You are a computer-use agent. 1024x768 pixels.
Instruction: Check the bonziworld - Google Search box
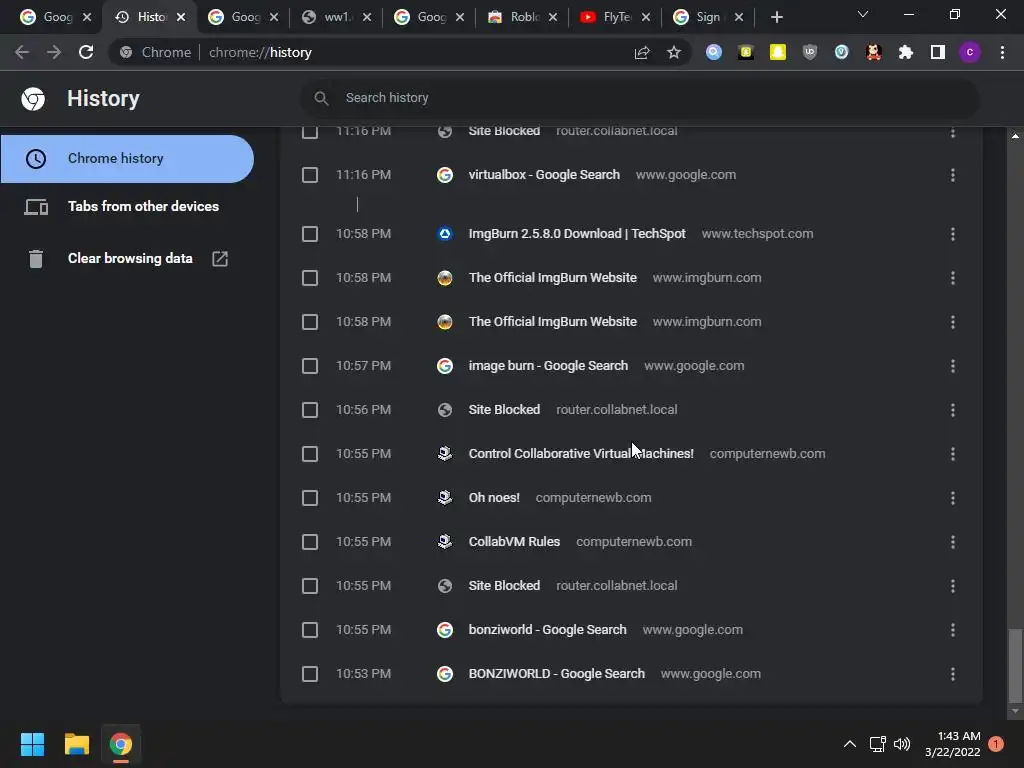(x=310, y=630)
